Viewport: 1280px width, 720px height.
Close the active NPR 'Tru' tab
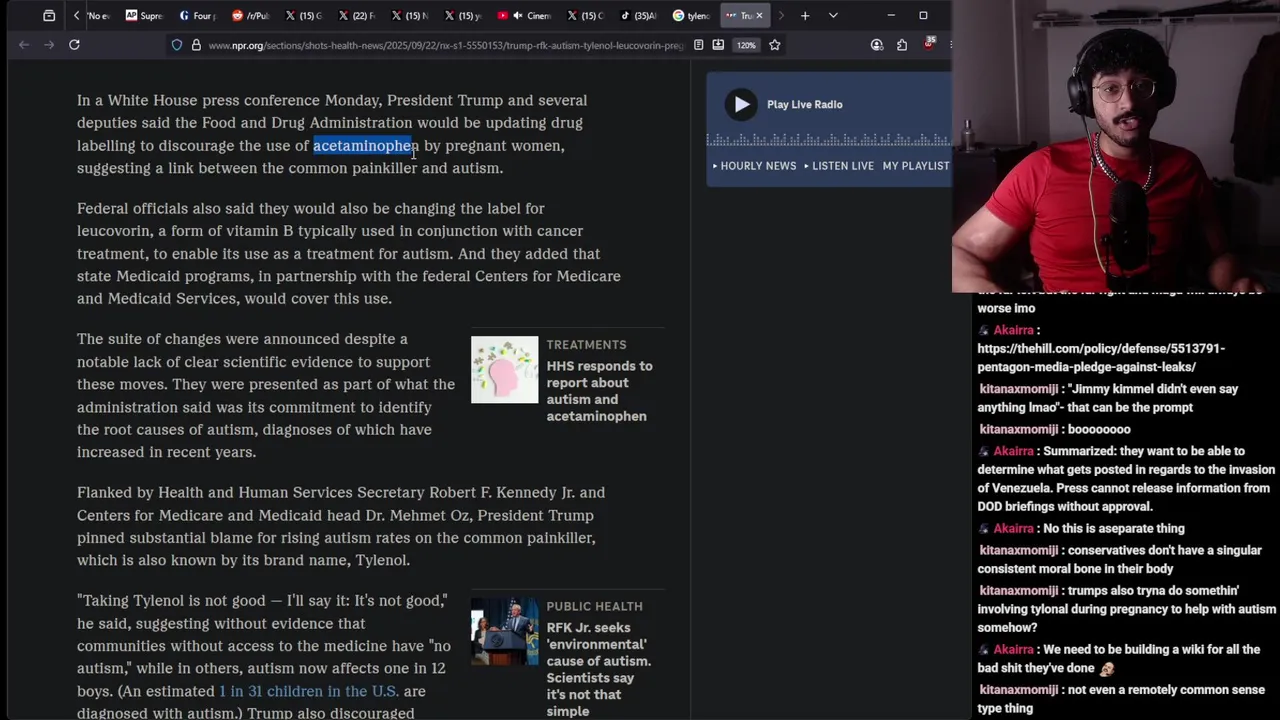click(x=759, y=15)
